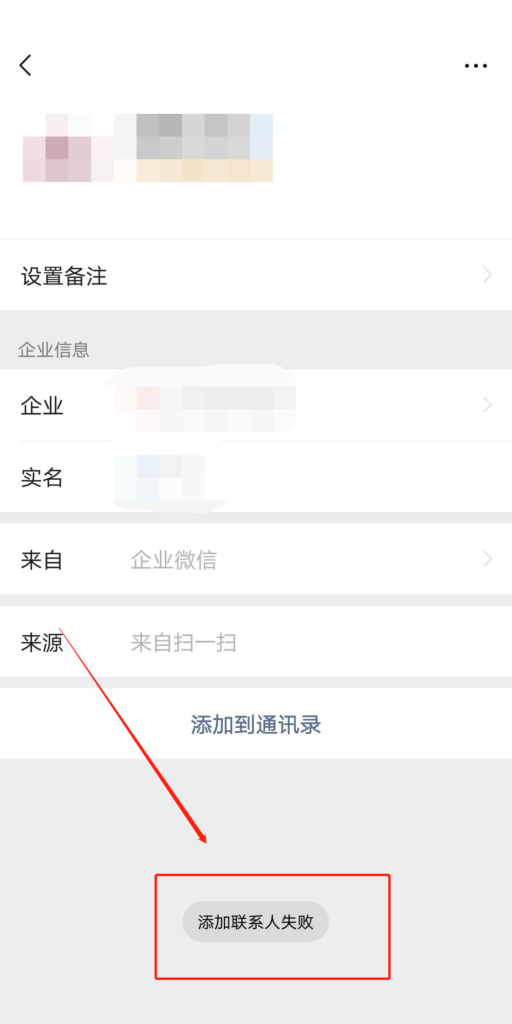
Task: Tap the blurred 实名 value
Action: [159, 478]
